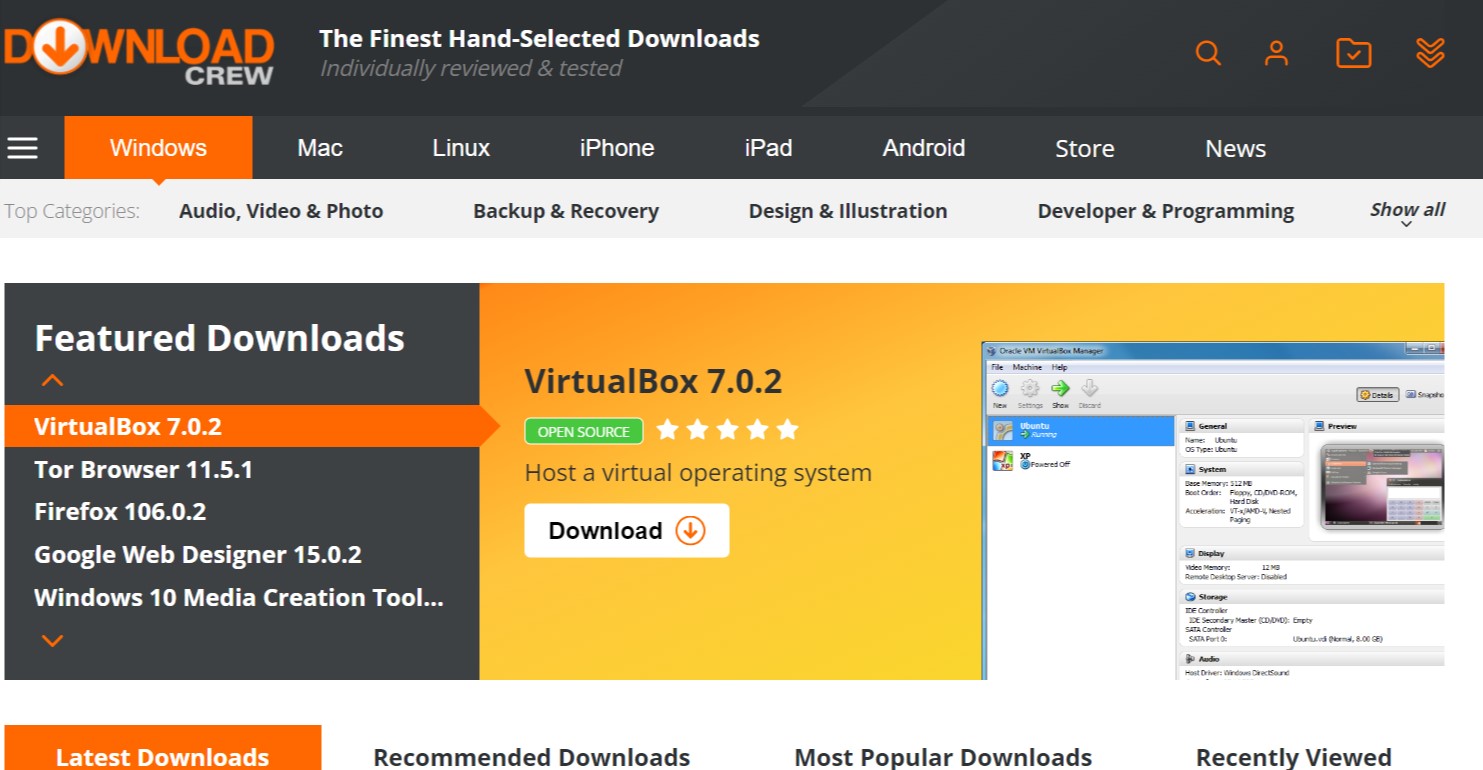Open the iPhone tab
Screen dimensions: 1483x770
(617, 148)
